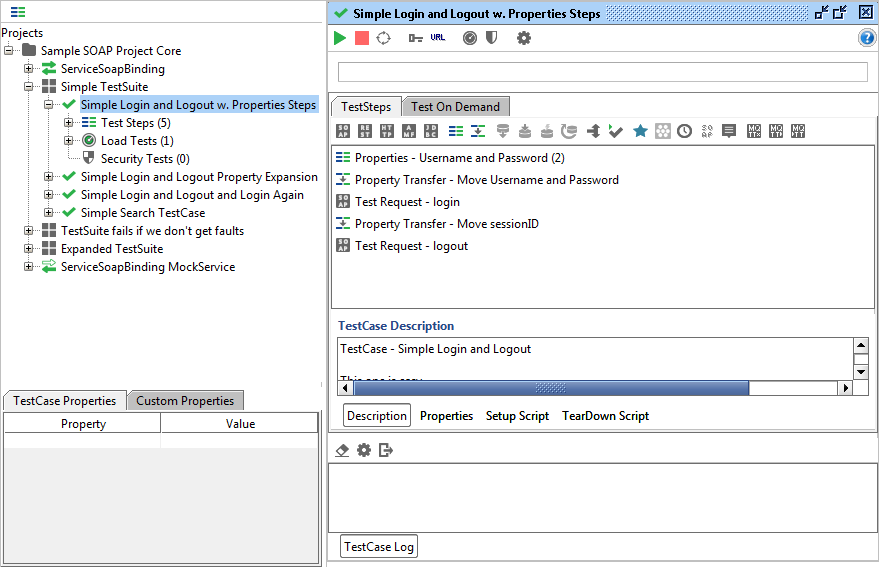The width and height of the screenshot is (879, 567).
Task: Select the Description bottom tab
Action: click(x=377, y=416)
